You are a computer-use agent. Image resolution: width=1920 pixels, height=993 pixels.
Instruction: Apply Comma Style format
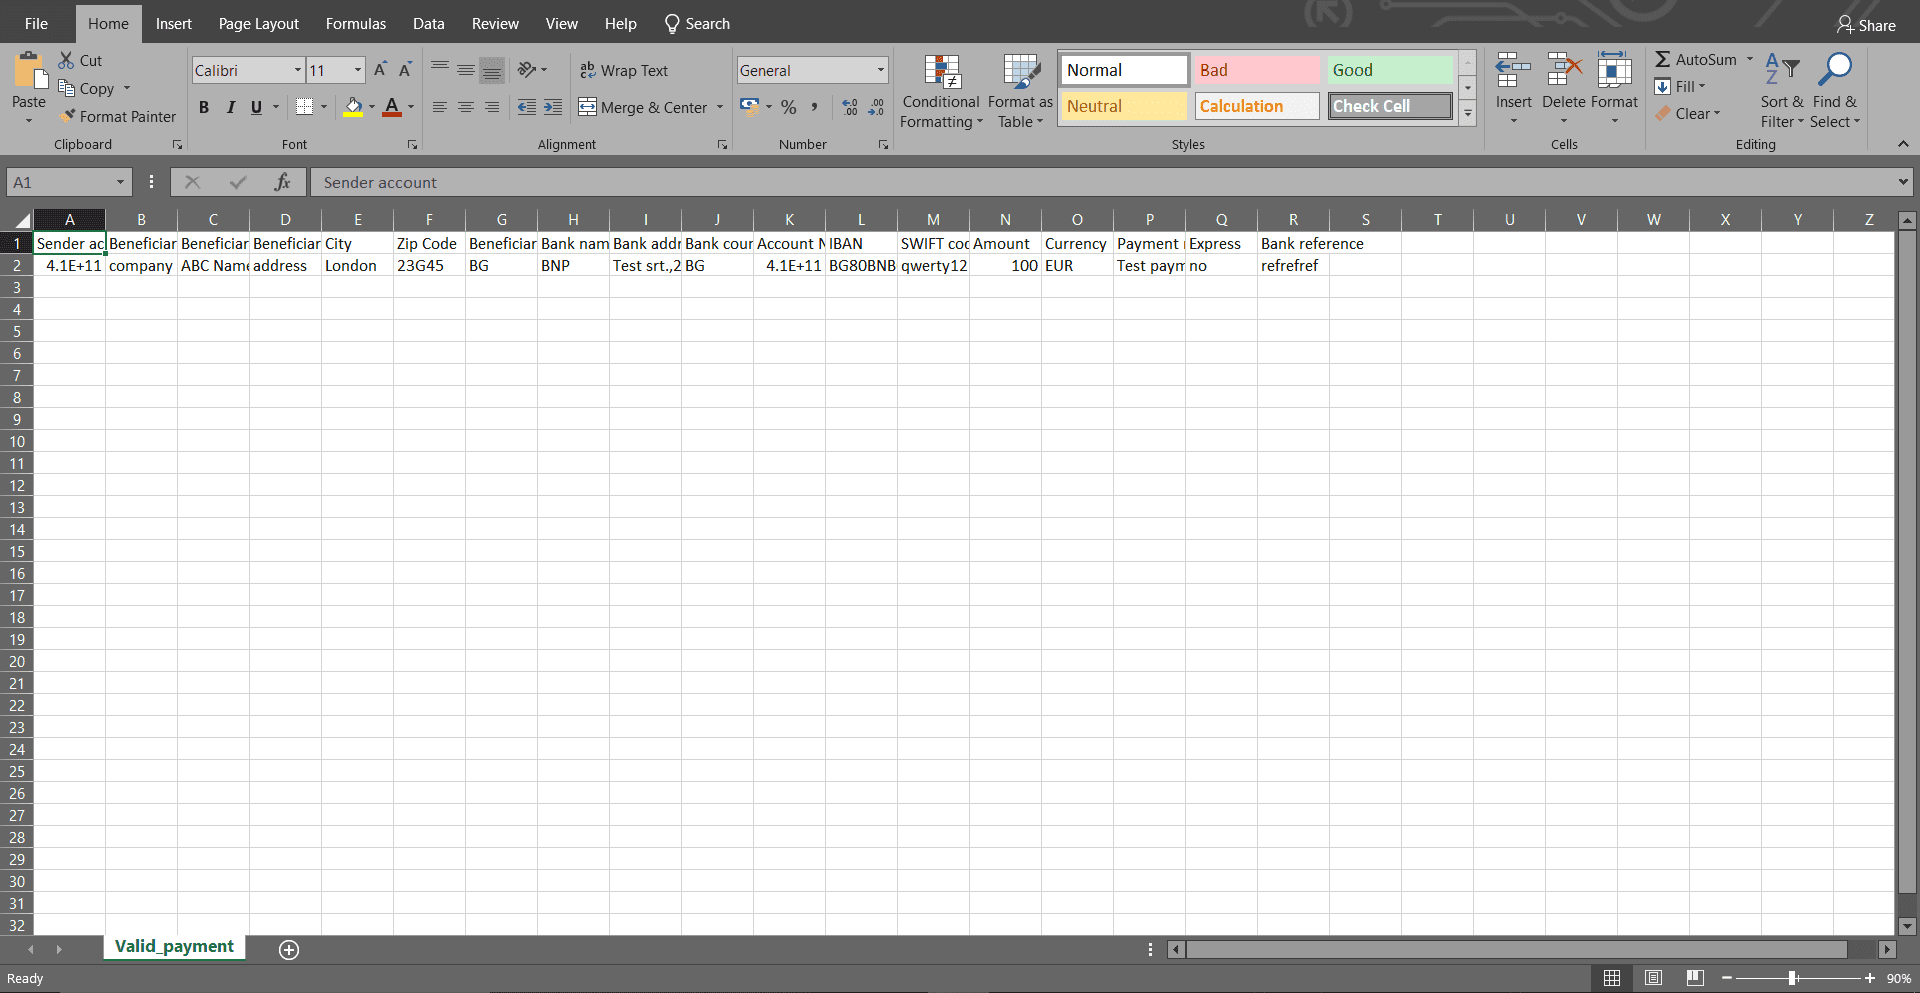pos(815,107)
